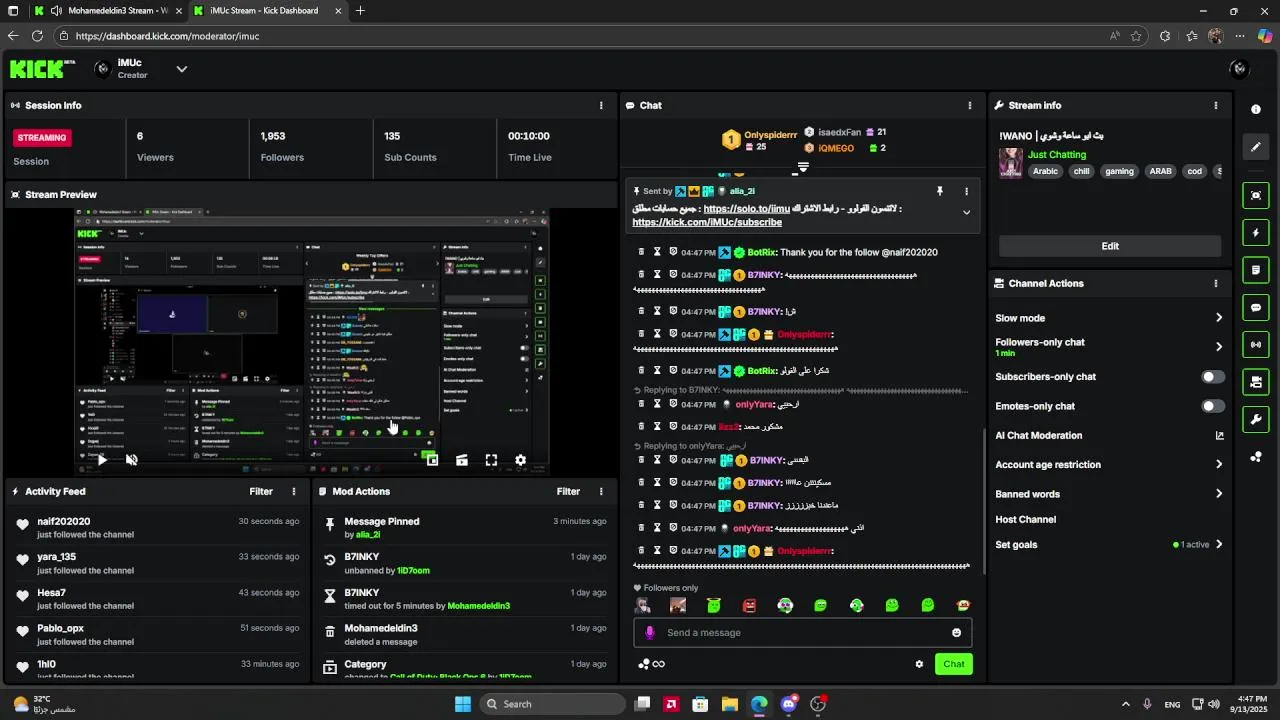Screen dimensions: 1280x720
Task: Click the three-dots cluster icon in right sidebar
Action: tap(1256, 457)
